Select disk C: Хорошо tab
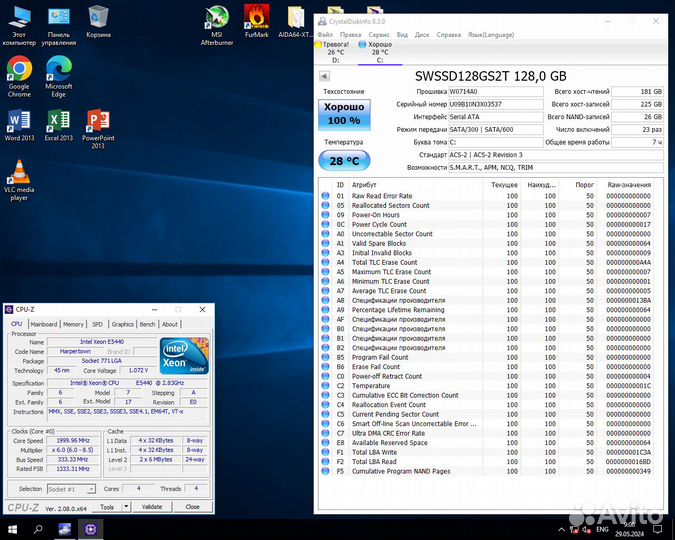The image size is (675, 540). 380,52
